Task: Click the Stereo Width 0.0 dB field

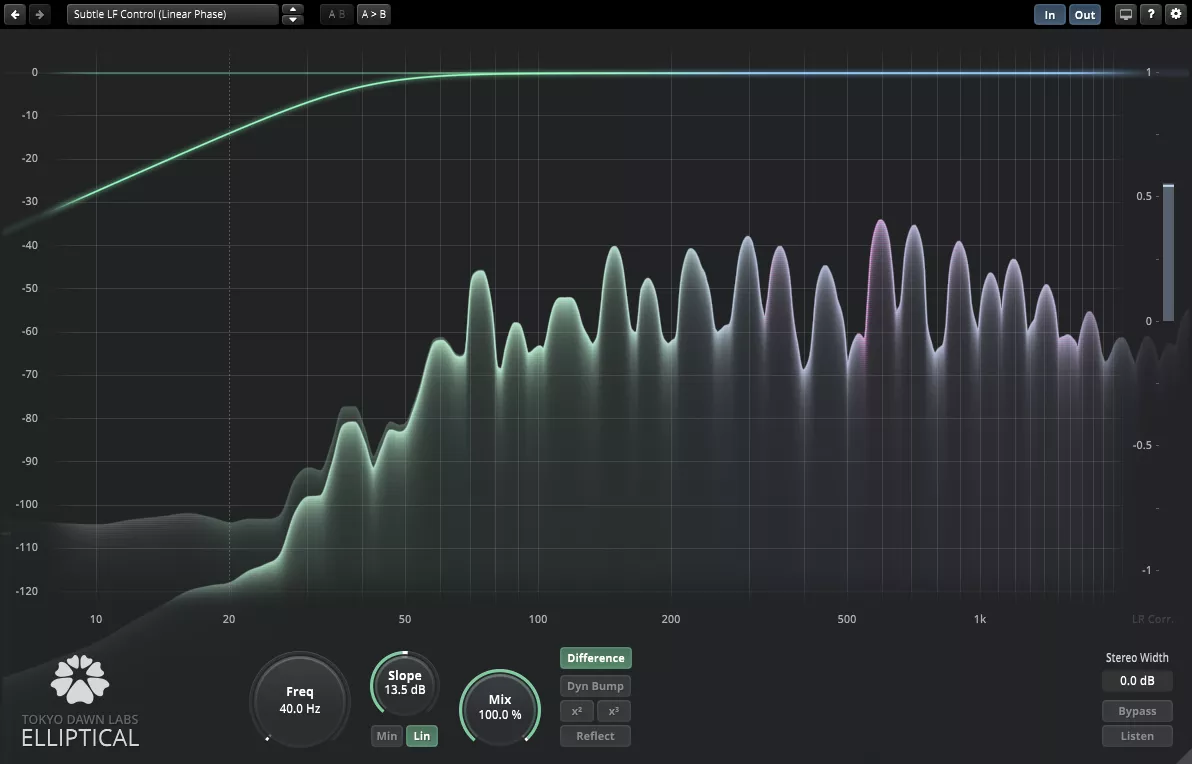Action: coord(1137,681)
